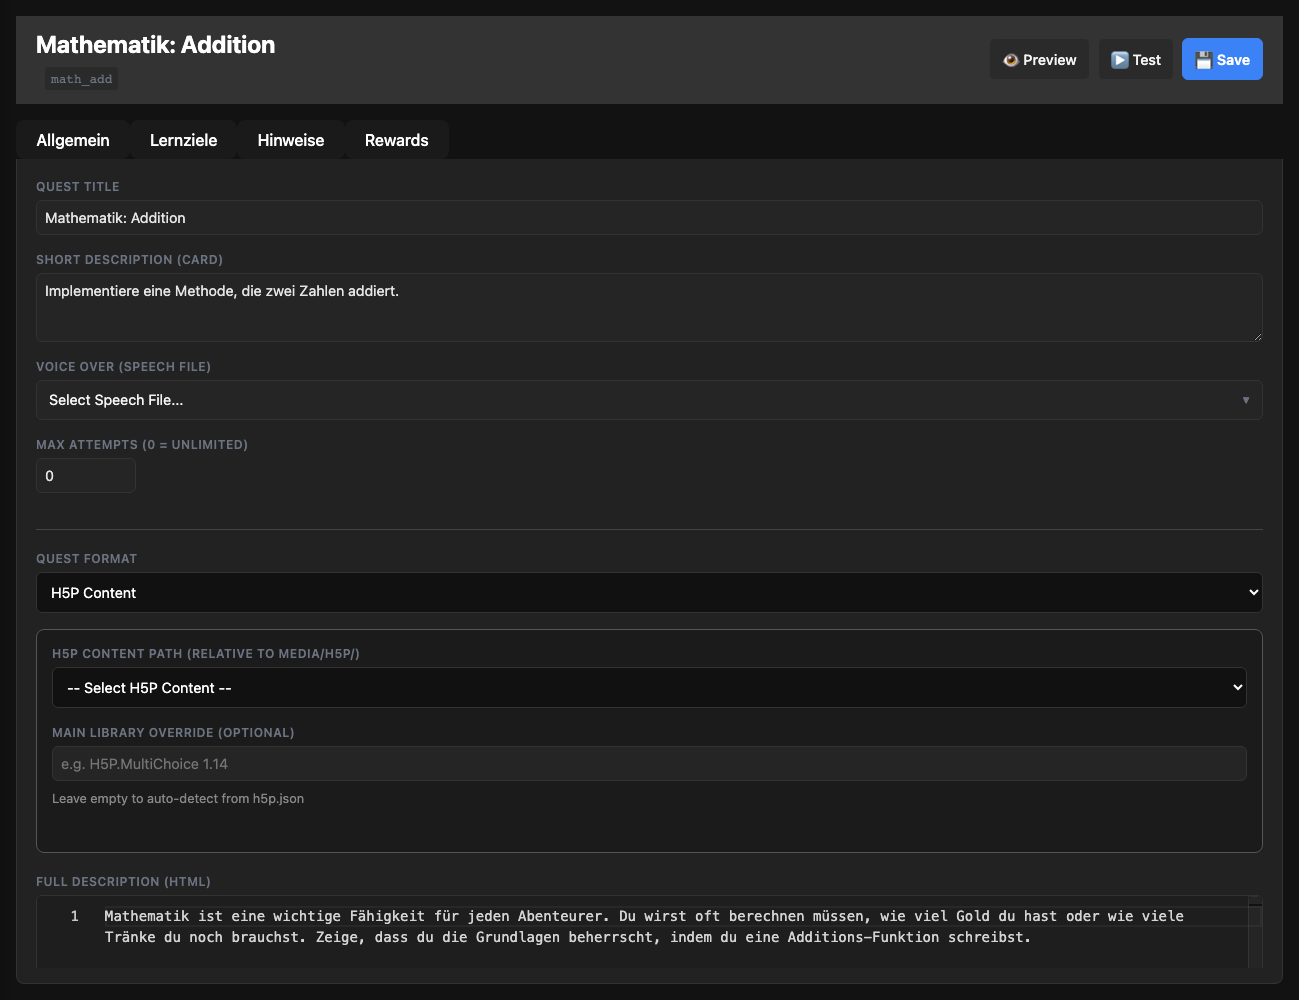Click the Preview button
1299x1000 pixels.
pyautogui.click(x=1039, y=59)
